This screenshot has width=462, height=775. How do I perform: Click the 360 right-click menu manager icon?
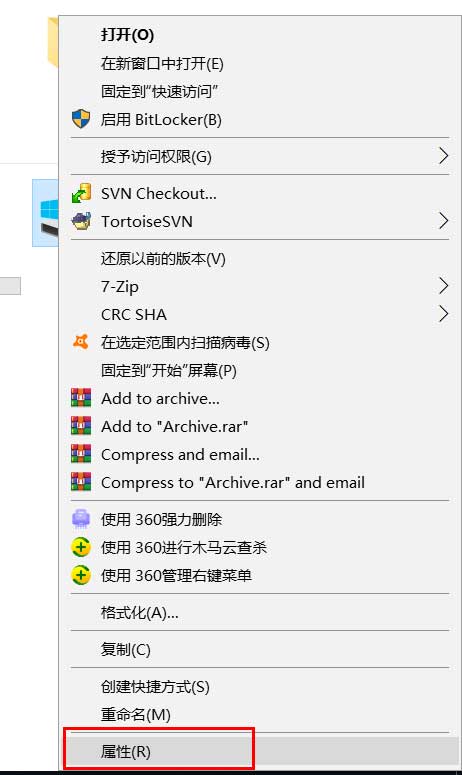[x=81, y=575]
